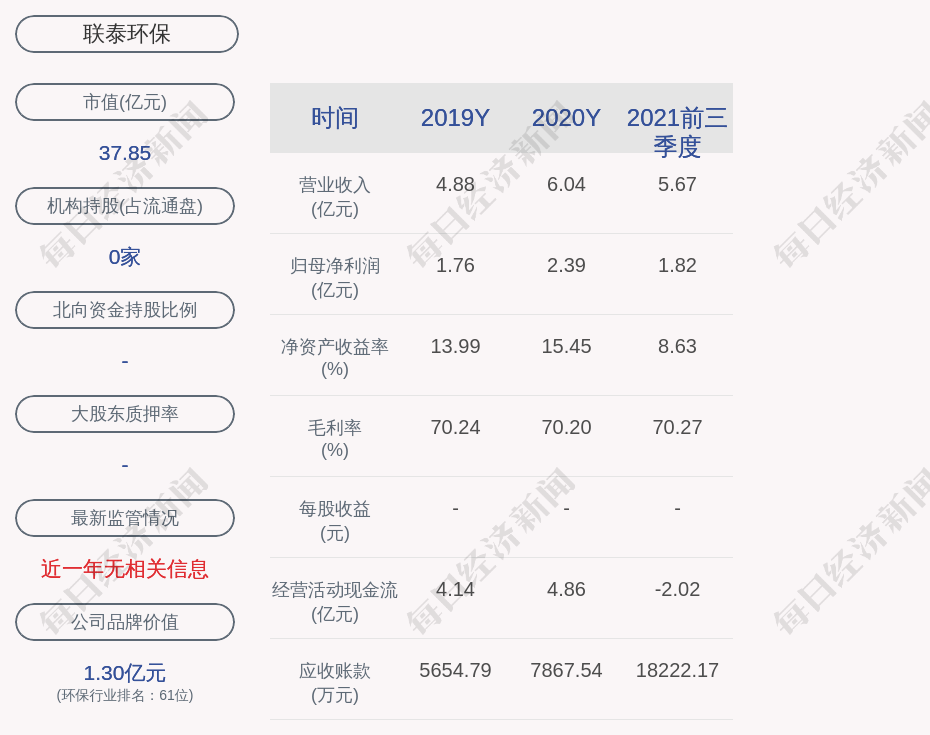930x735 pixels.
Task: Select the 环保行业排名 ranking note
Action: point(125,695)
